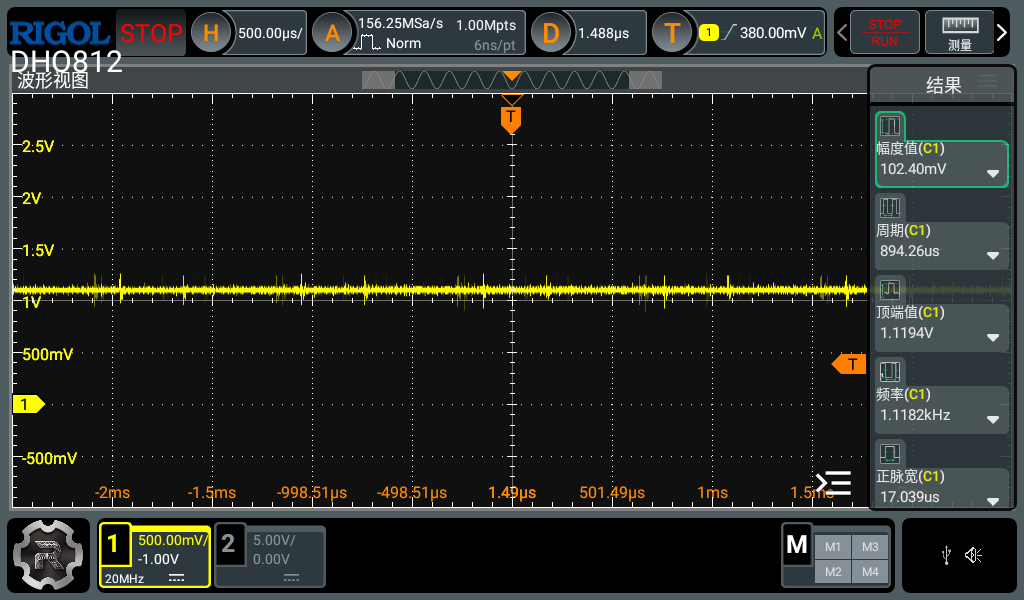The height and width of the screenshot is (600, 1024).
Task: Select the channel 2 5.00V/ scale label
Action: pos(274,540)
